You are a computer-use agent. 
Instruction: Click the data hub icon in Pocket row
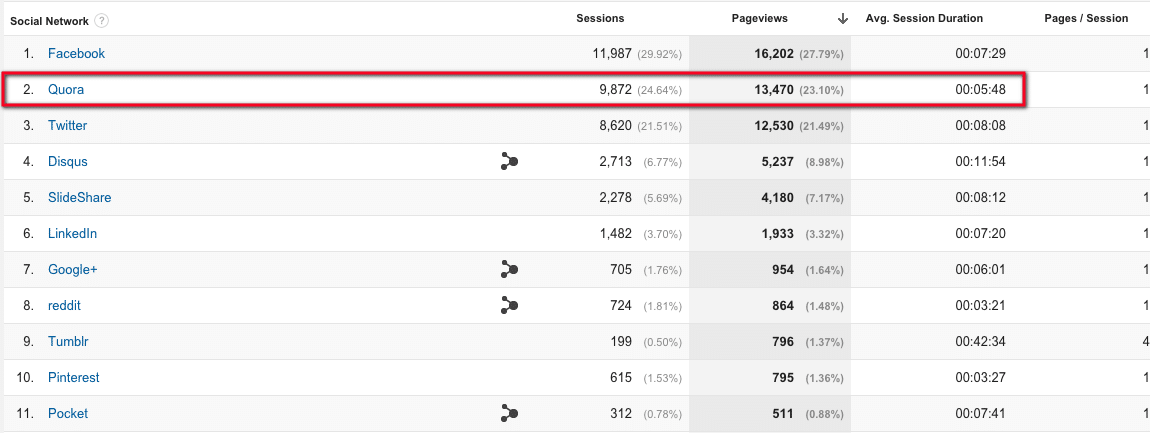pyautogui.click(x=509, y=413)
